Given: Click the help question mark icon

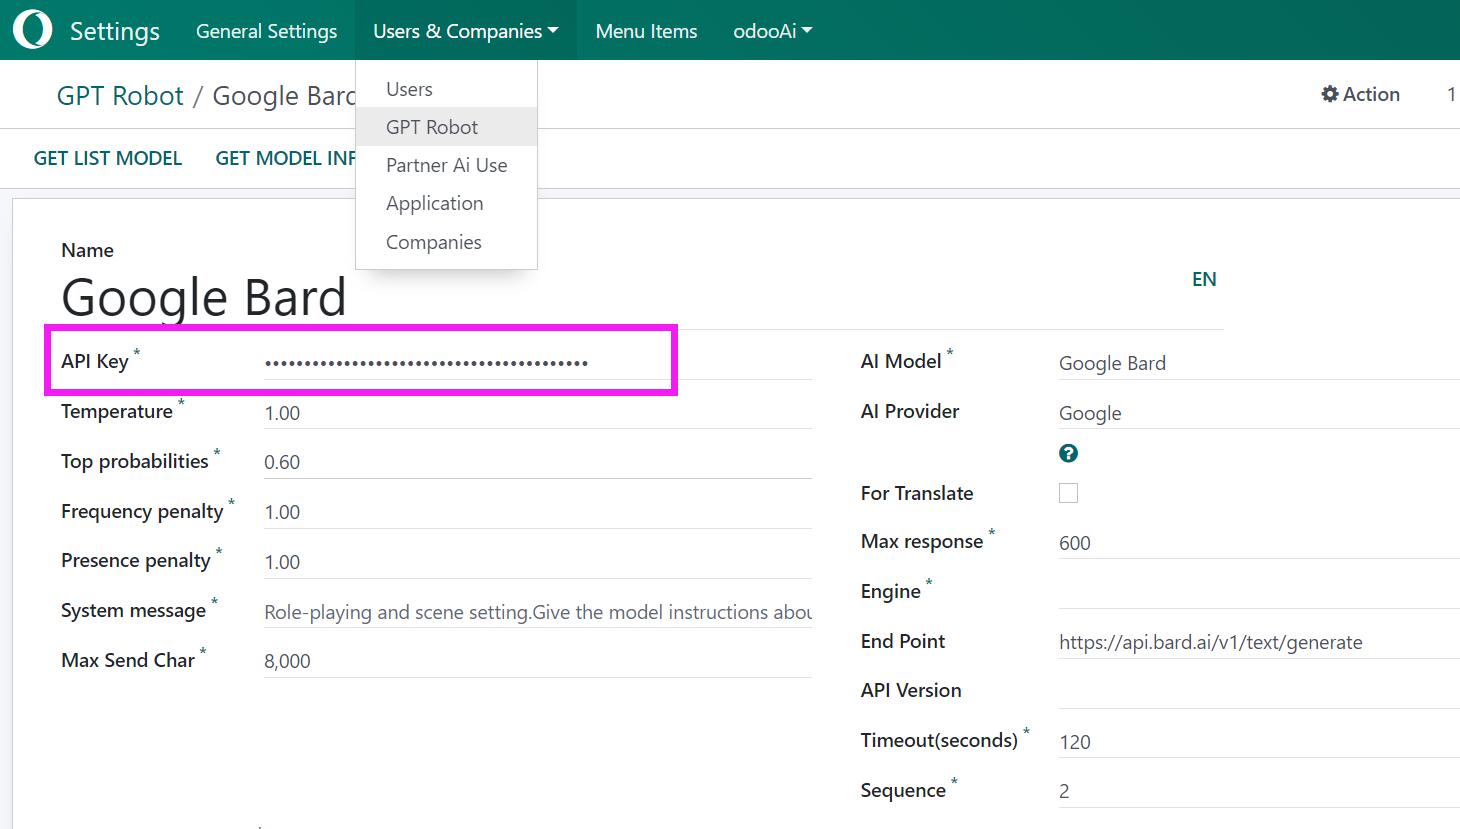Looking at the screenshot, I should coord(1068,454).
